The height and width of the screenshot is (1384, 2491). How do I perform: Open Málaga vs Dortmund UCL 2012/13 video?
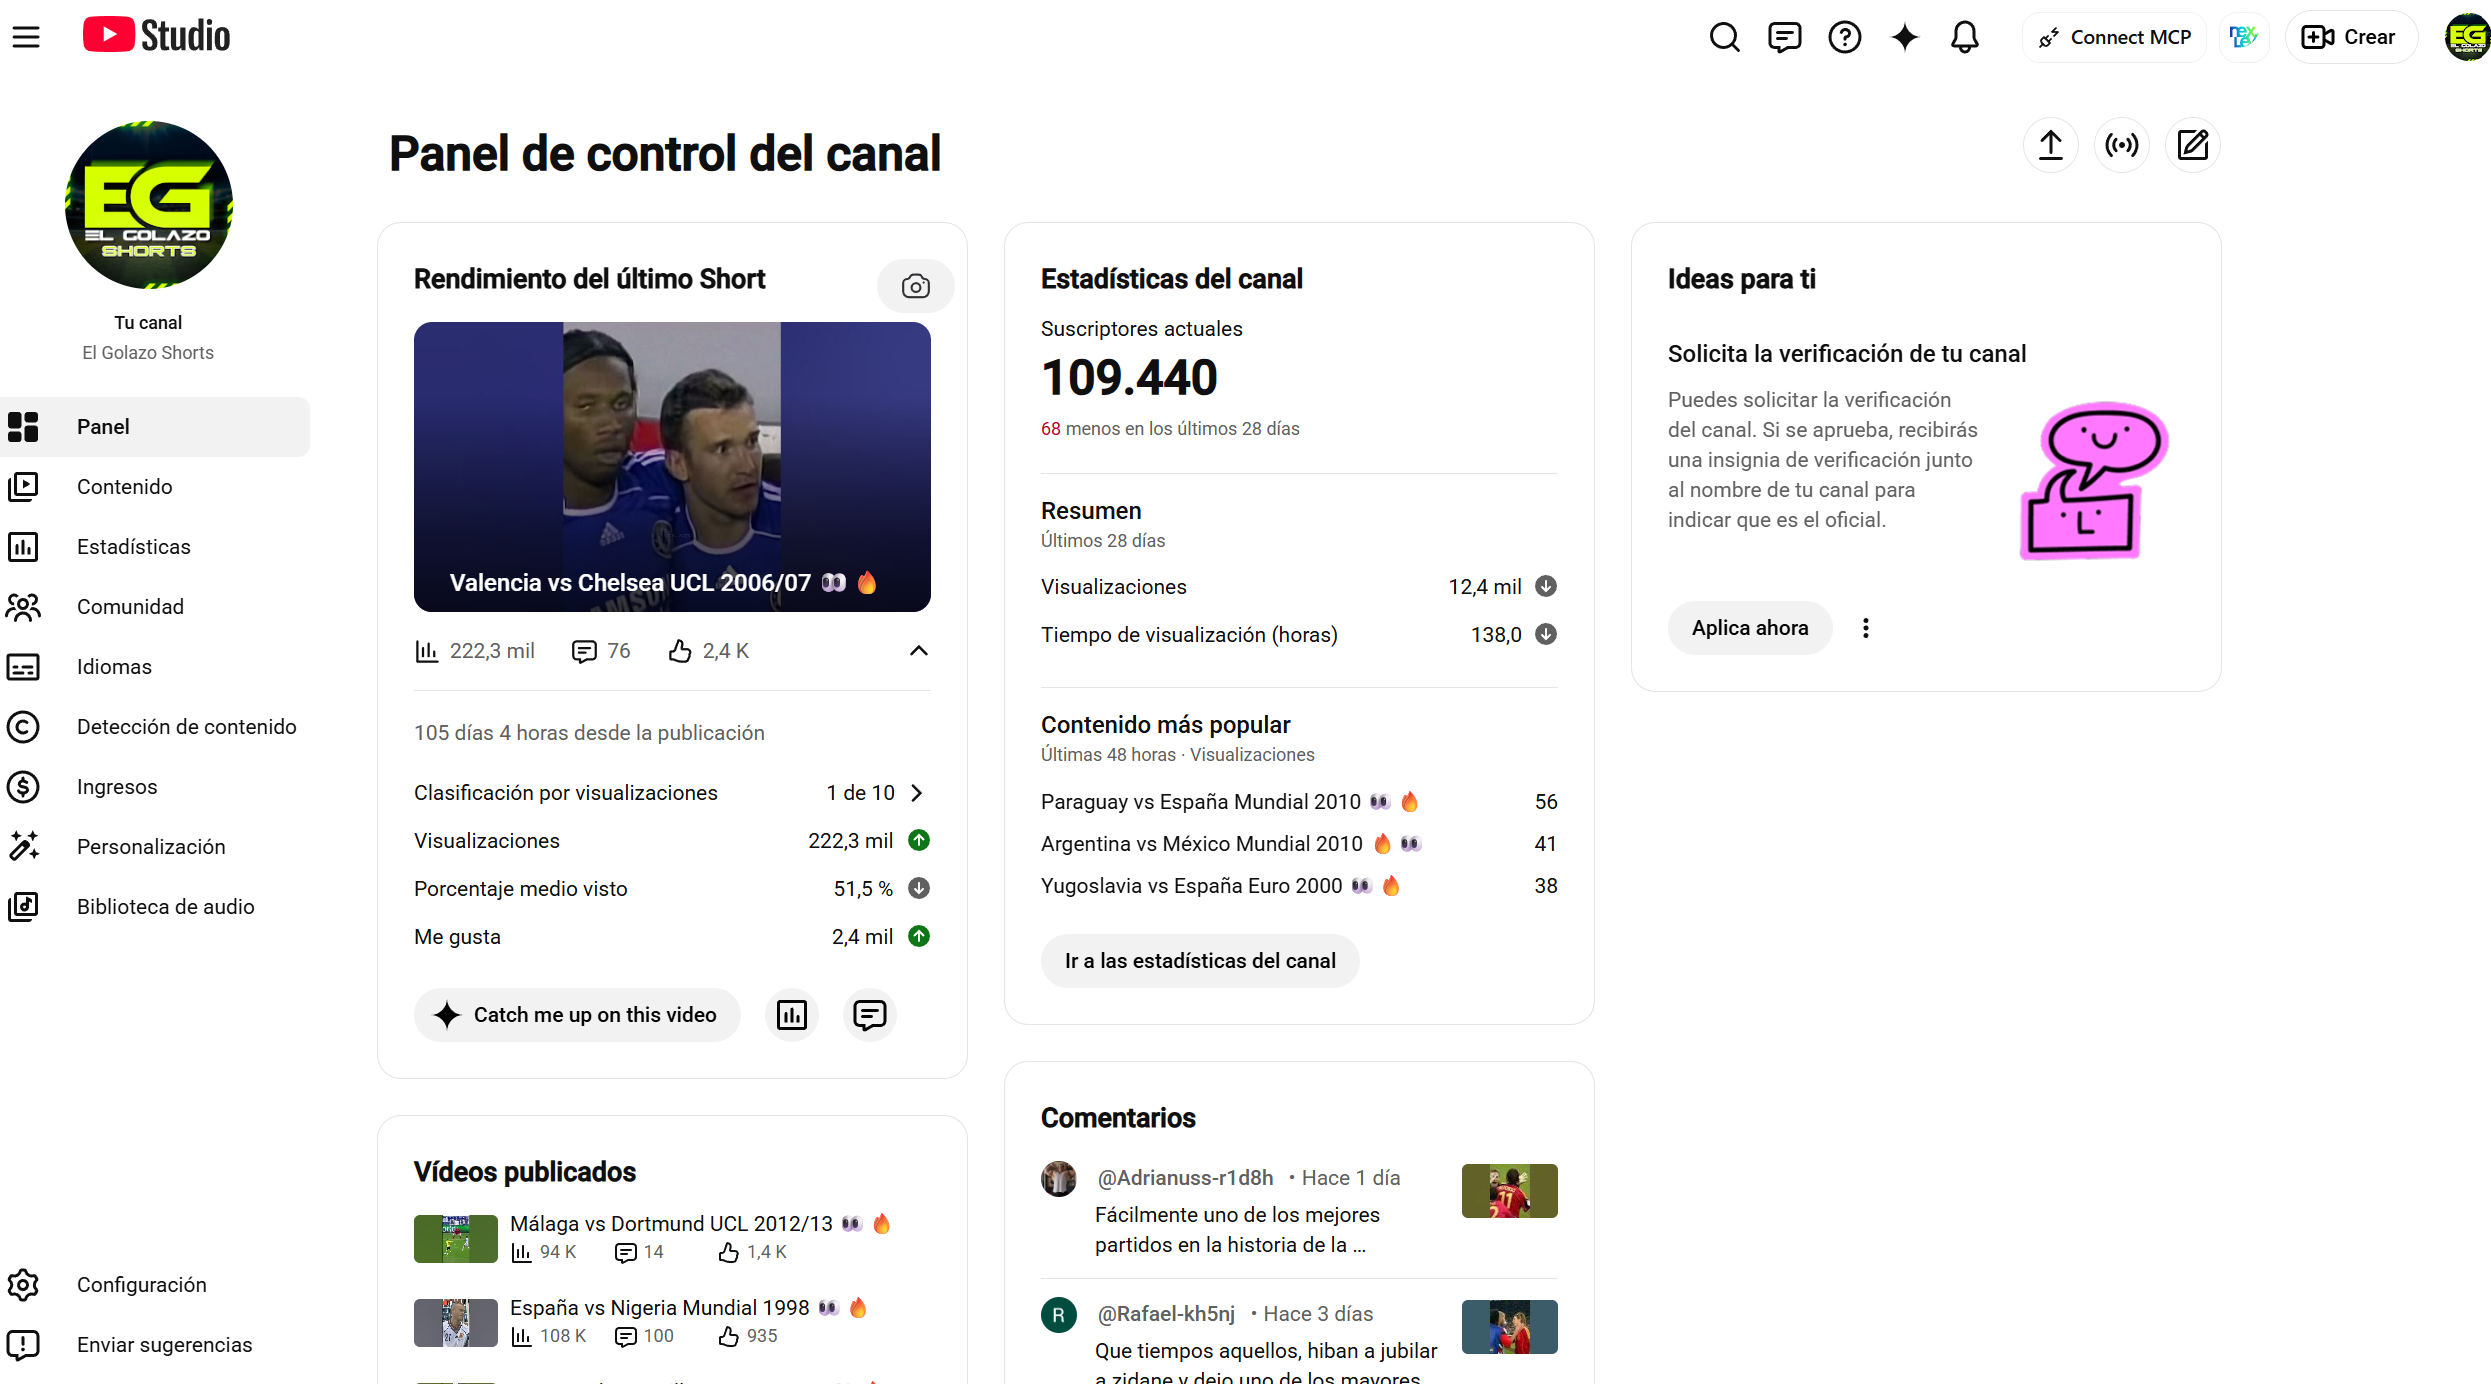(701, 1224)
